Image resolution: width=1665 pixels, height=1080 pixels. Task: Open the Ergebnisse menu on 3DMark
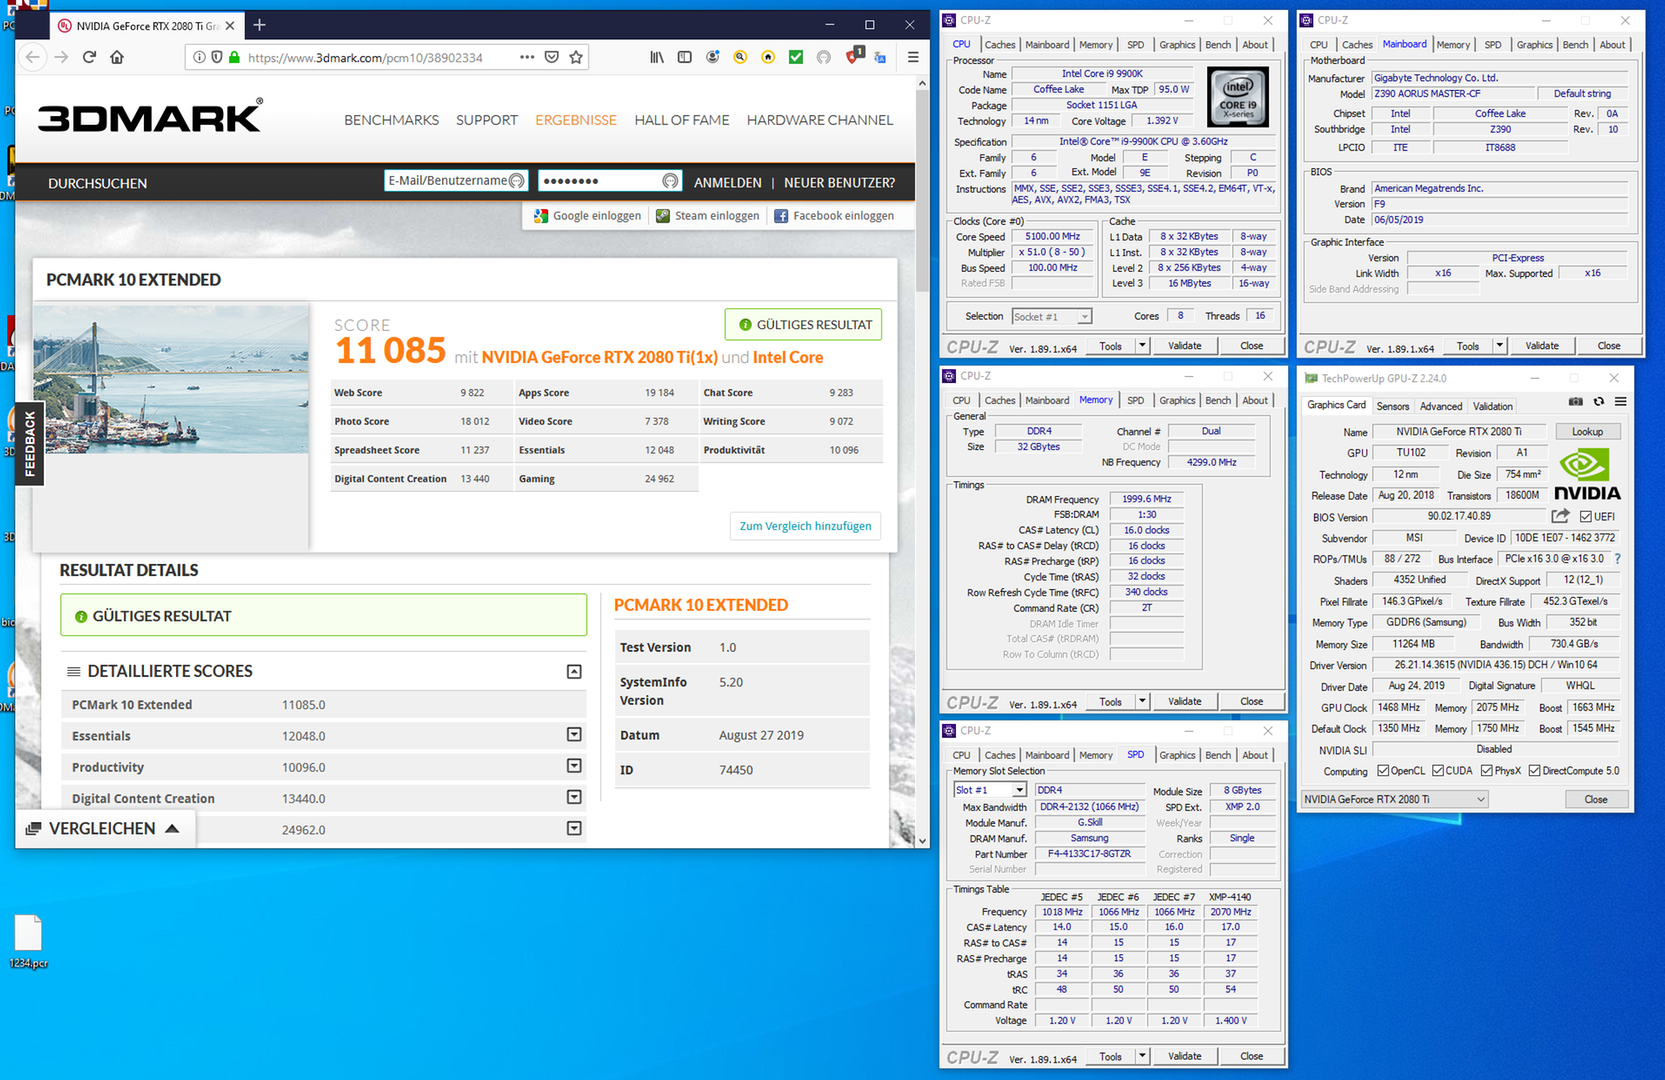pyautogui.click(x=576, y=120)
